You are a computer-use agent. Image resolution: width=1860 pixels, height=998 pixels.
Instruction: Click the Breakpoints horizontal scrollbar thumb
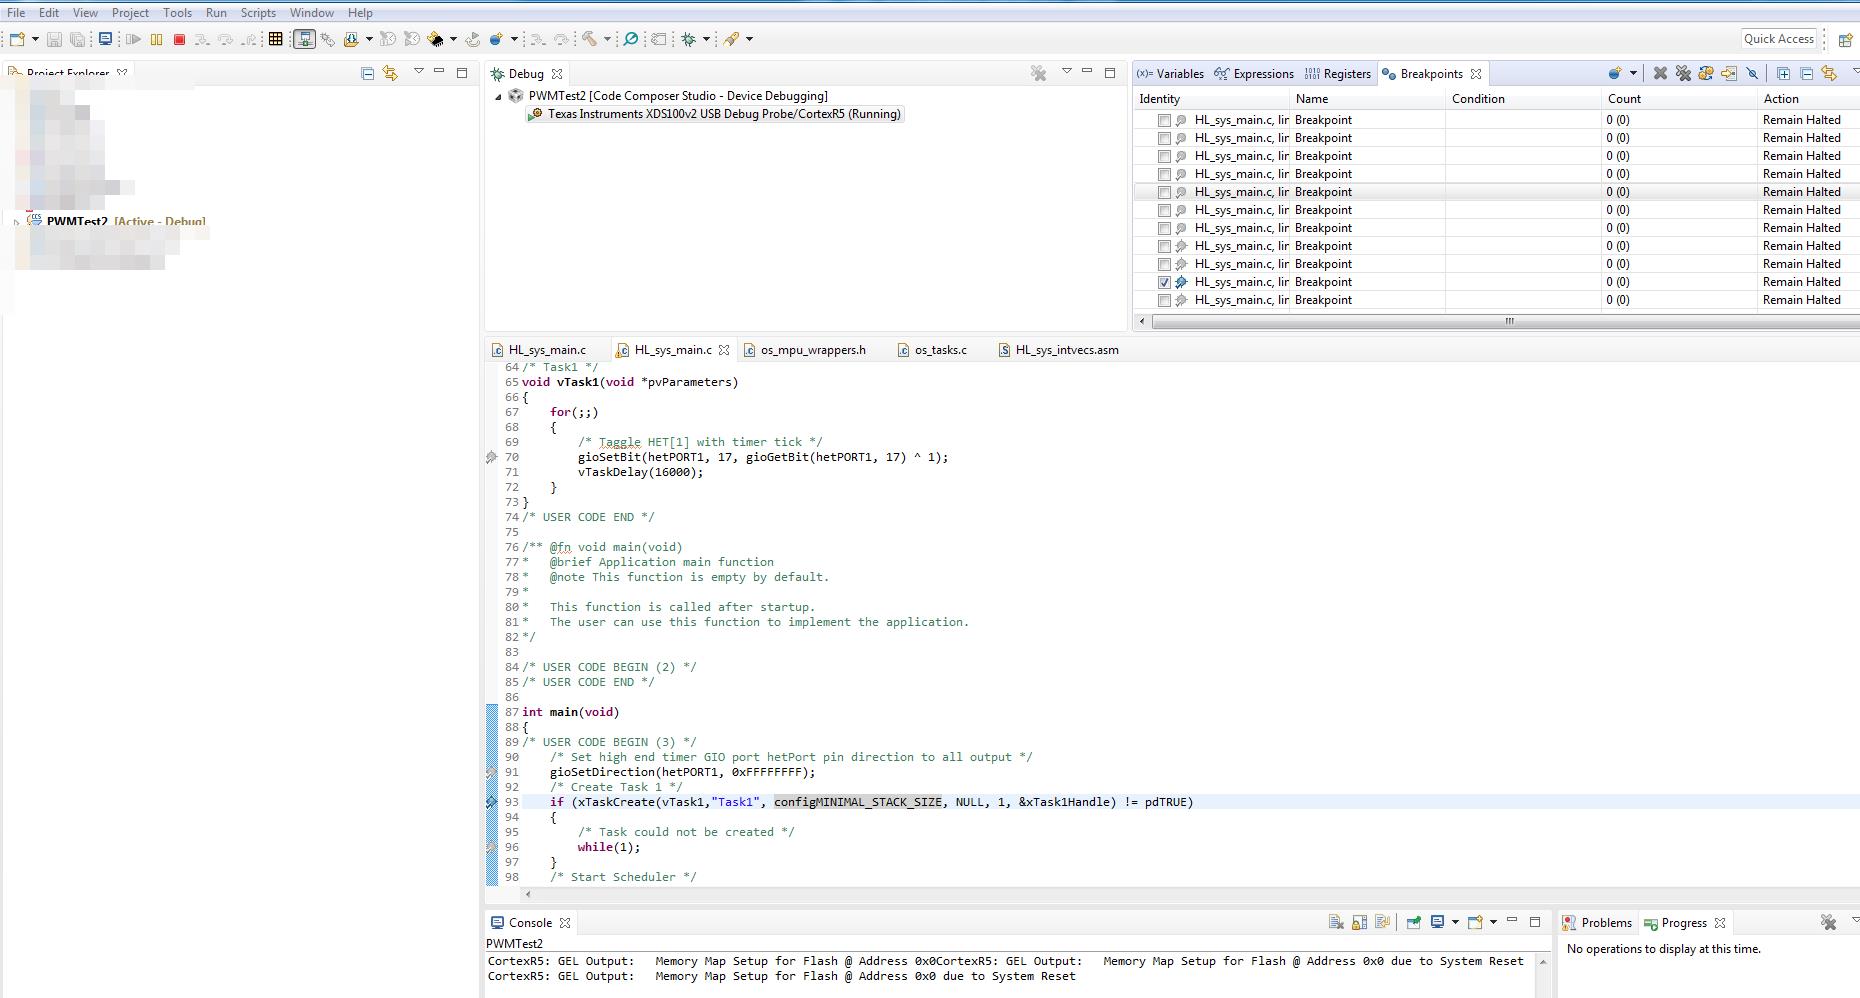coord(1508,321)
